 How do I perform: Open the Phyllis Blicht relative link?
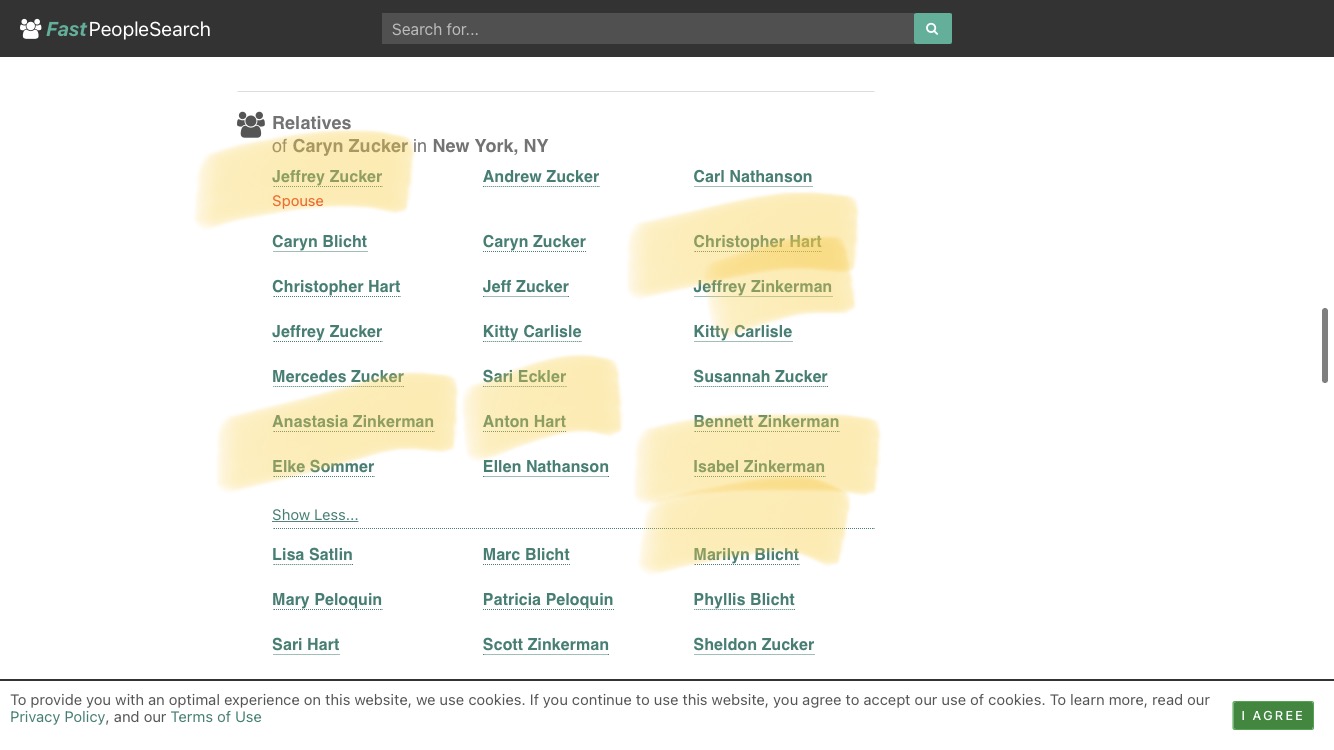click(x=744, y=600)
